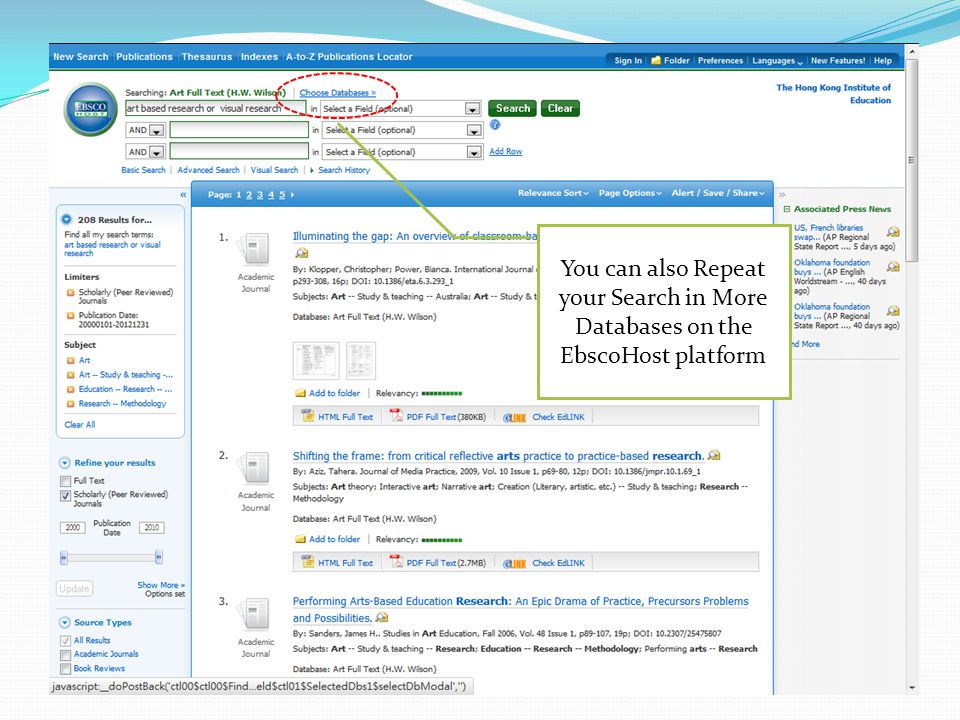The width and height of the screenshot is (960, 720).
Task: Open the first page thumbnail of result 1
Action: (x=316, y=361)
